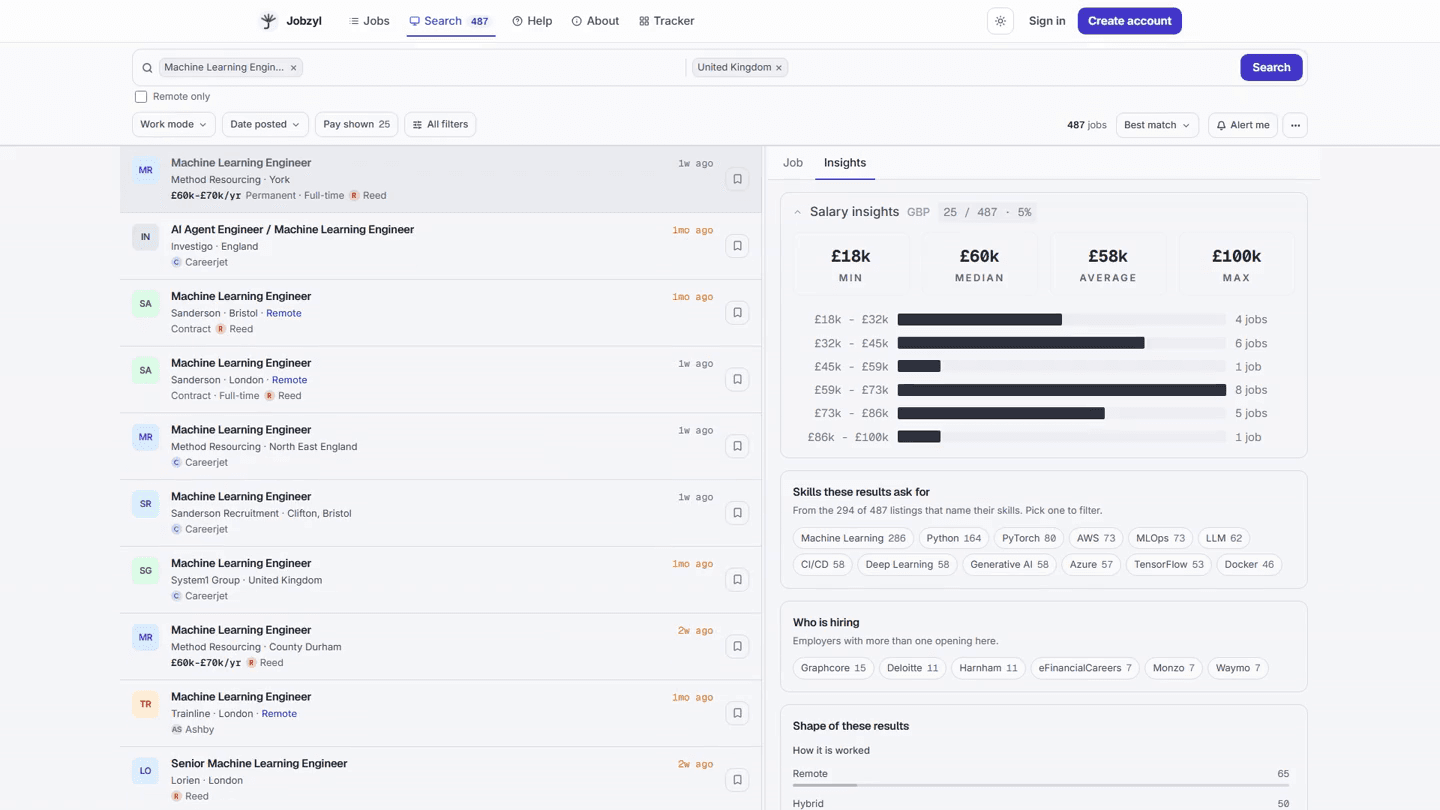Image resolution: width=1440 pixels, height=810 pixels.
Task: Bookmark the Sanderson London job
Action: pyautogui.click(x=737, y=380)
